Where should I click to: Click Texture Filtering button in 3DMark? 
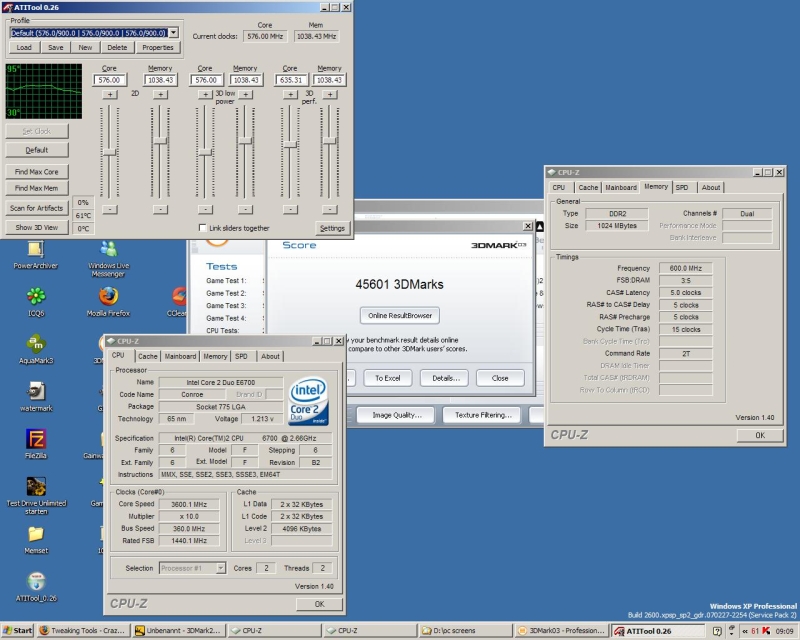pyautogui.click(x=483, y=415)
